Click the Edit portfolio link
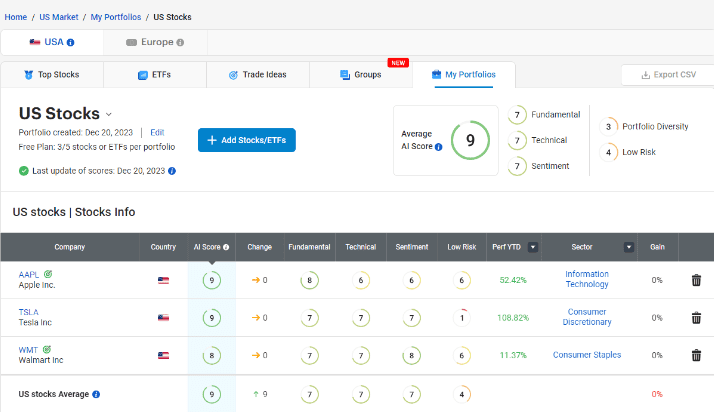 point(157,132)
